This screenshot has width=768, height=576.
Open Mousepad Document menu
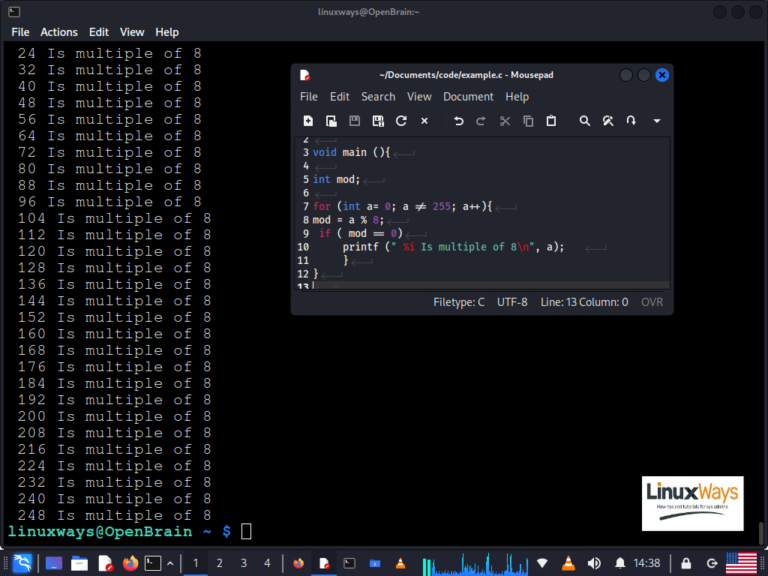(x=468, y=97)
